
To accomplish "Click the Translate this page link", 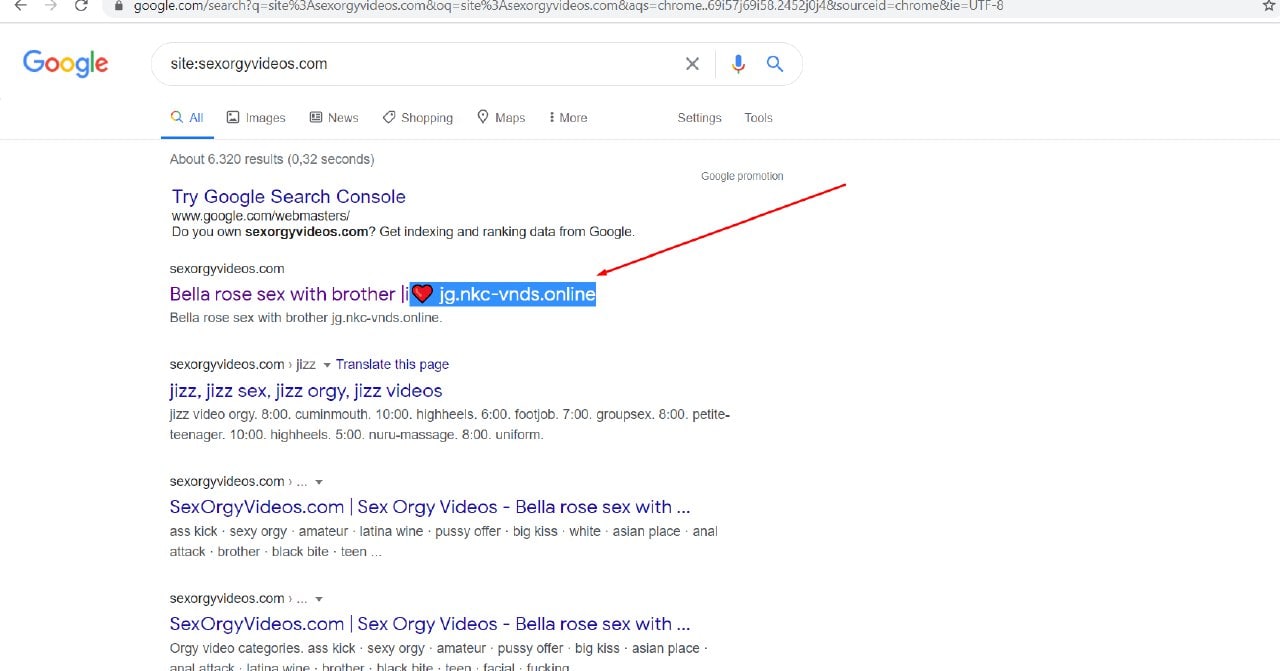I will [392, 364].
